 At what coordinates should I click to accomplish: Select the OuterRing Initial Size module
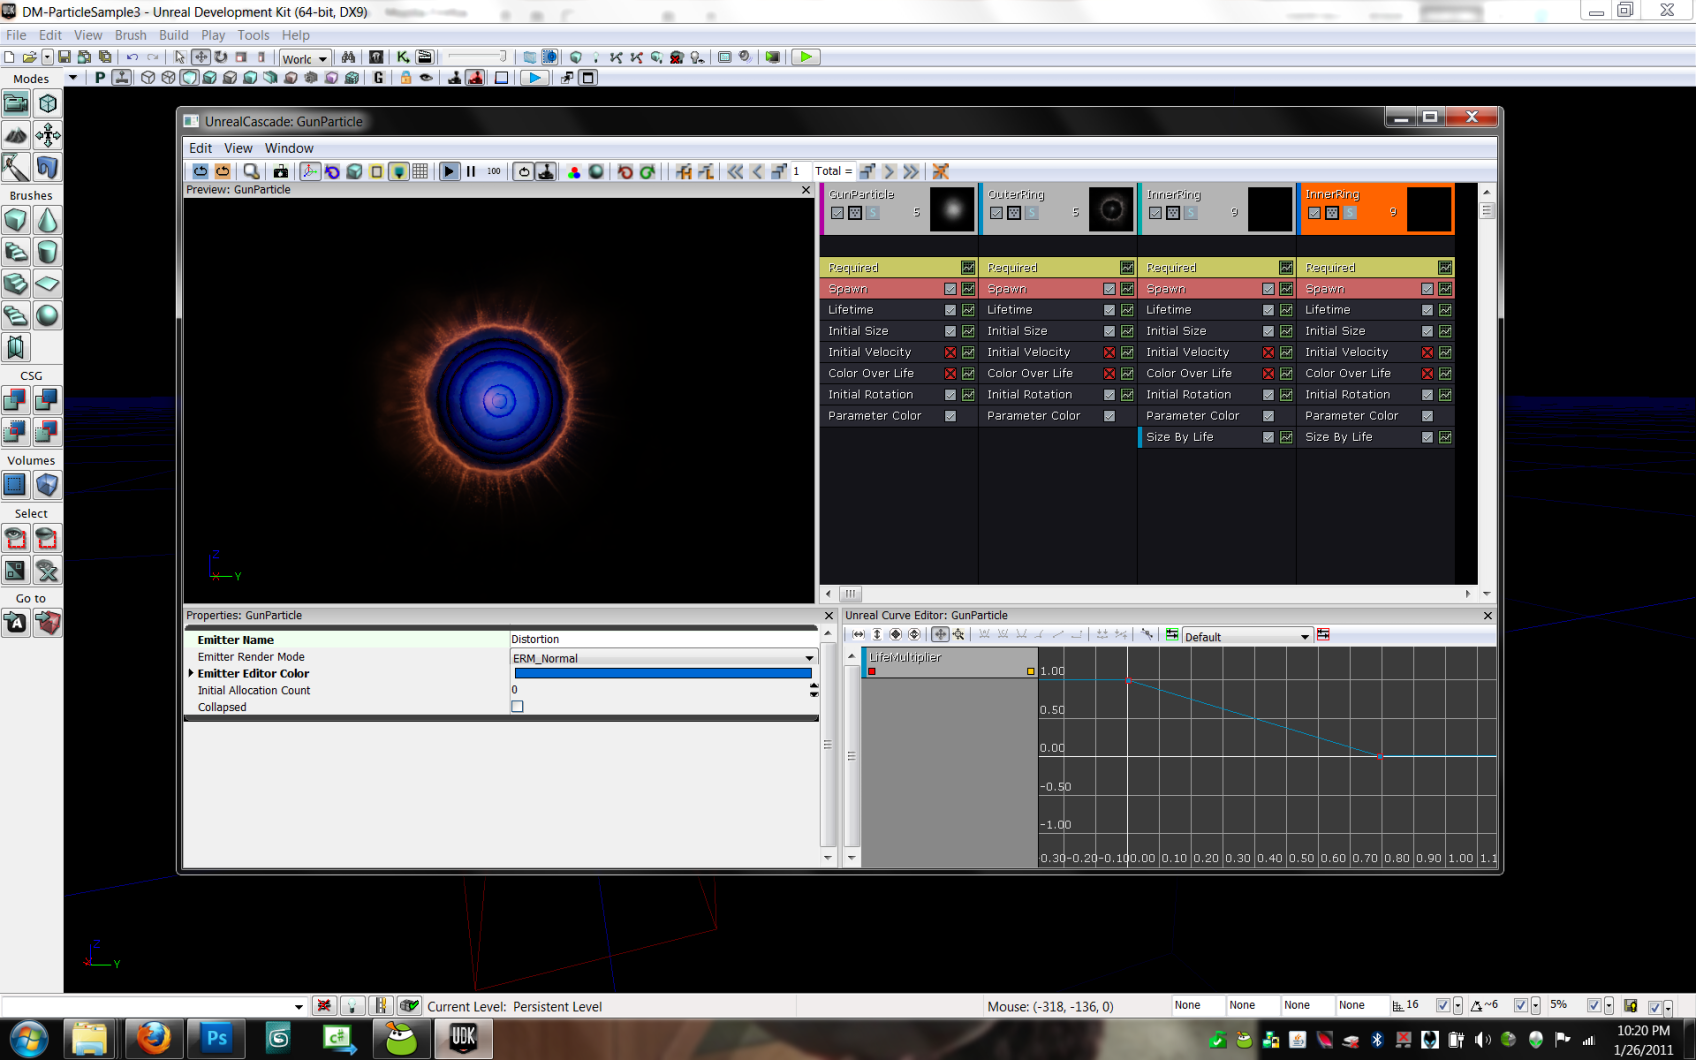1057,331
